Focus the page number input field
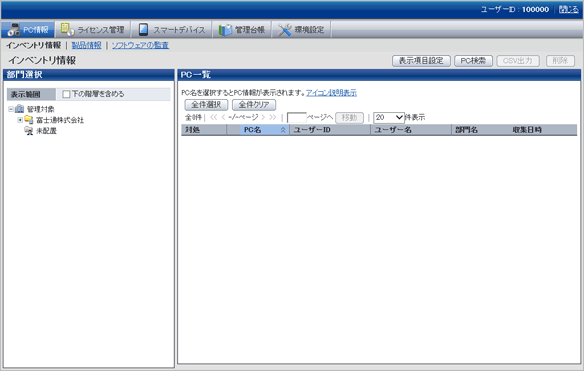 pos(297,118)
